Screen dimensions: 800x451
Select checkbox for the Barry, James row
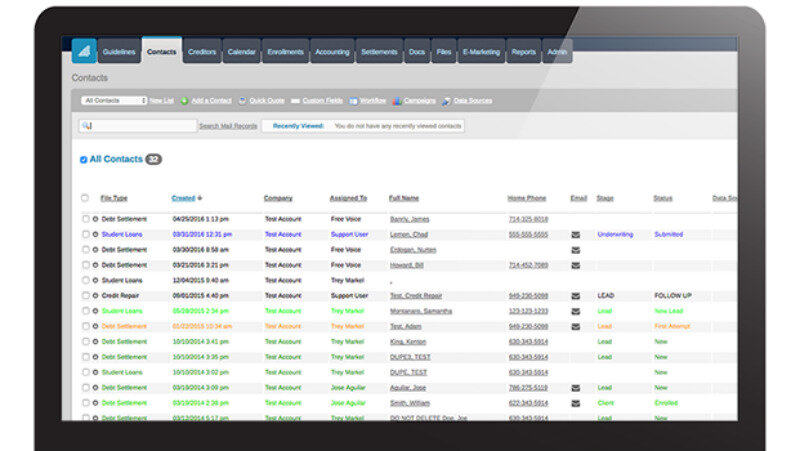tap(84, 219)
